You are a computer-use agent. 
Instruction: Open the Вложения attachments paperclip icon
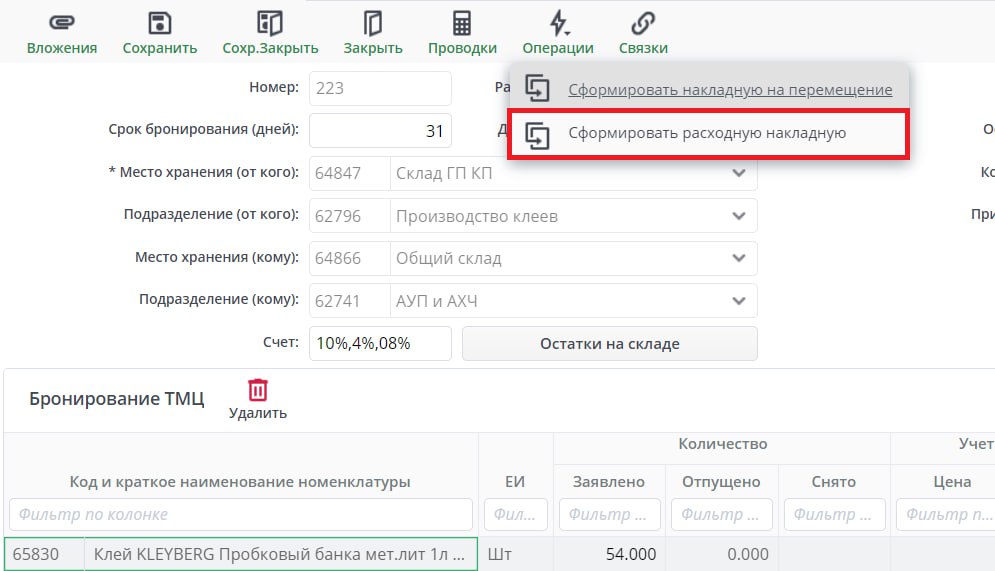pyautogui.click(x=62, y=24)
